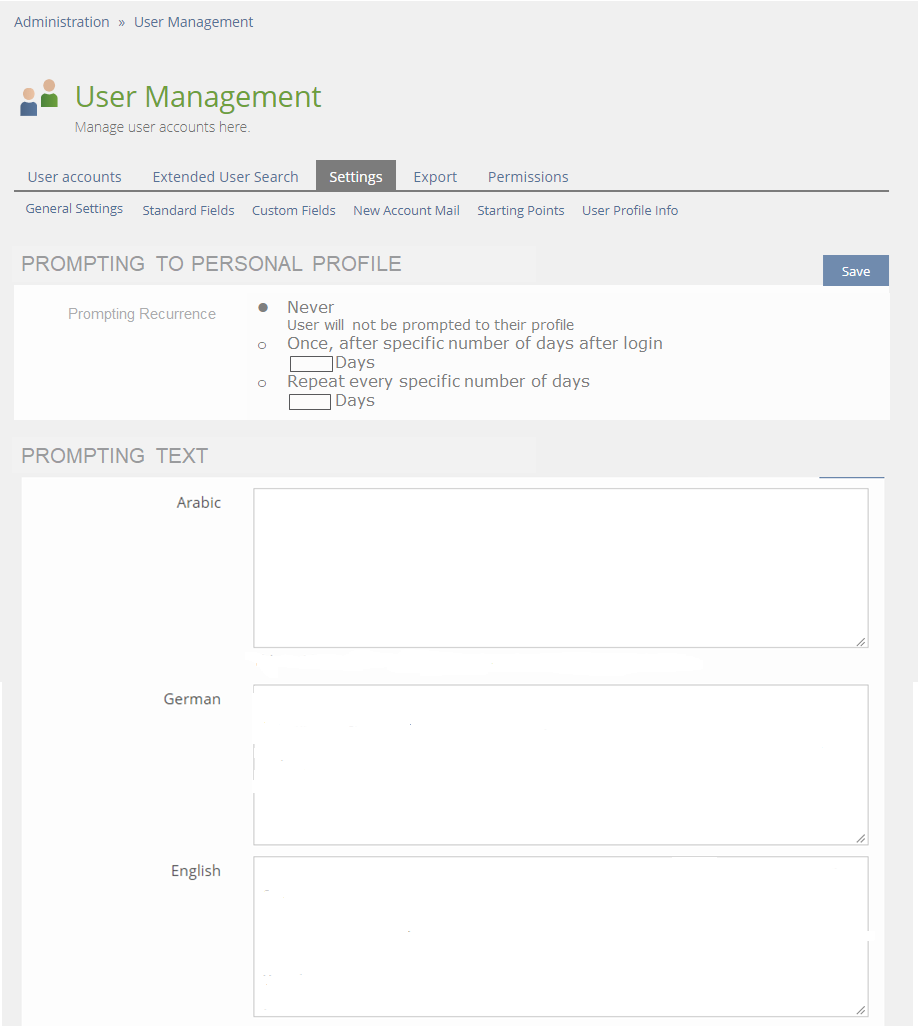
Task: Open the User accounts tab
Action: [75, 177]
